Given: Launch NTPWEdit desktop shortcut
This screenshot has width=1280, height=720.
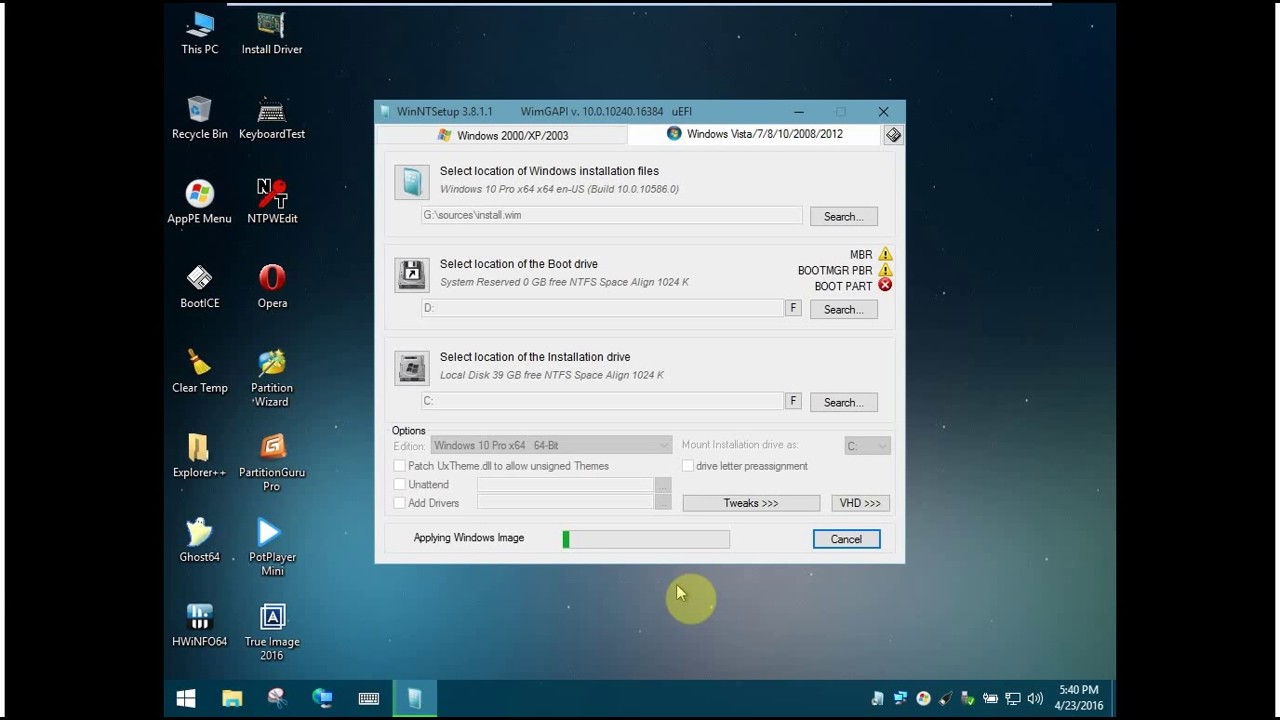Looking at the screenshot, I should point(272,202).
